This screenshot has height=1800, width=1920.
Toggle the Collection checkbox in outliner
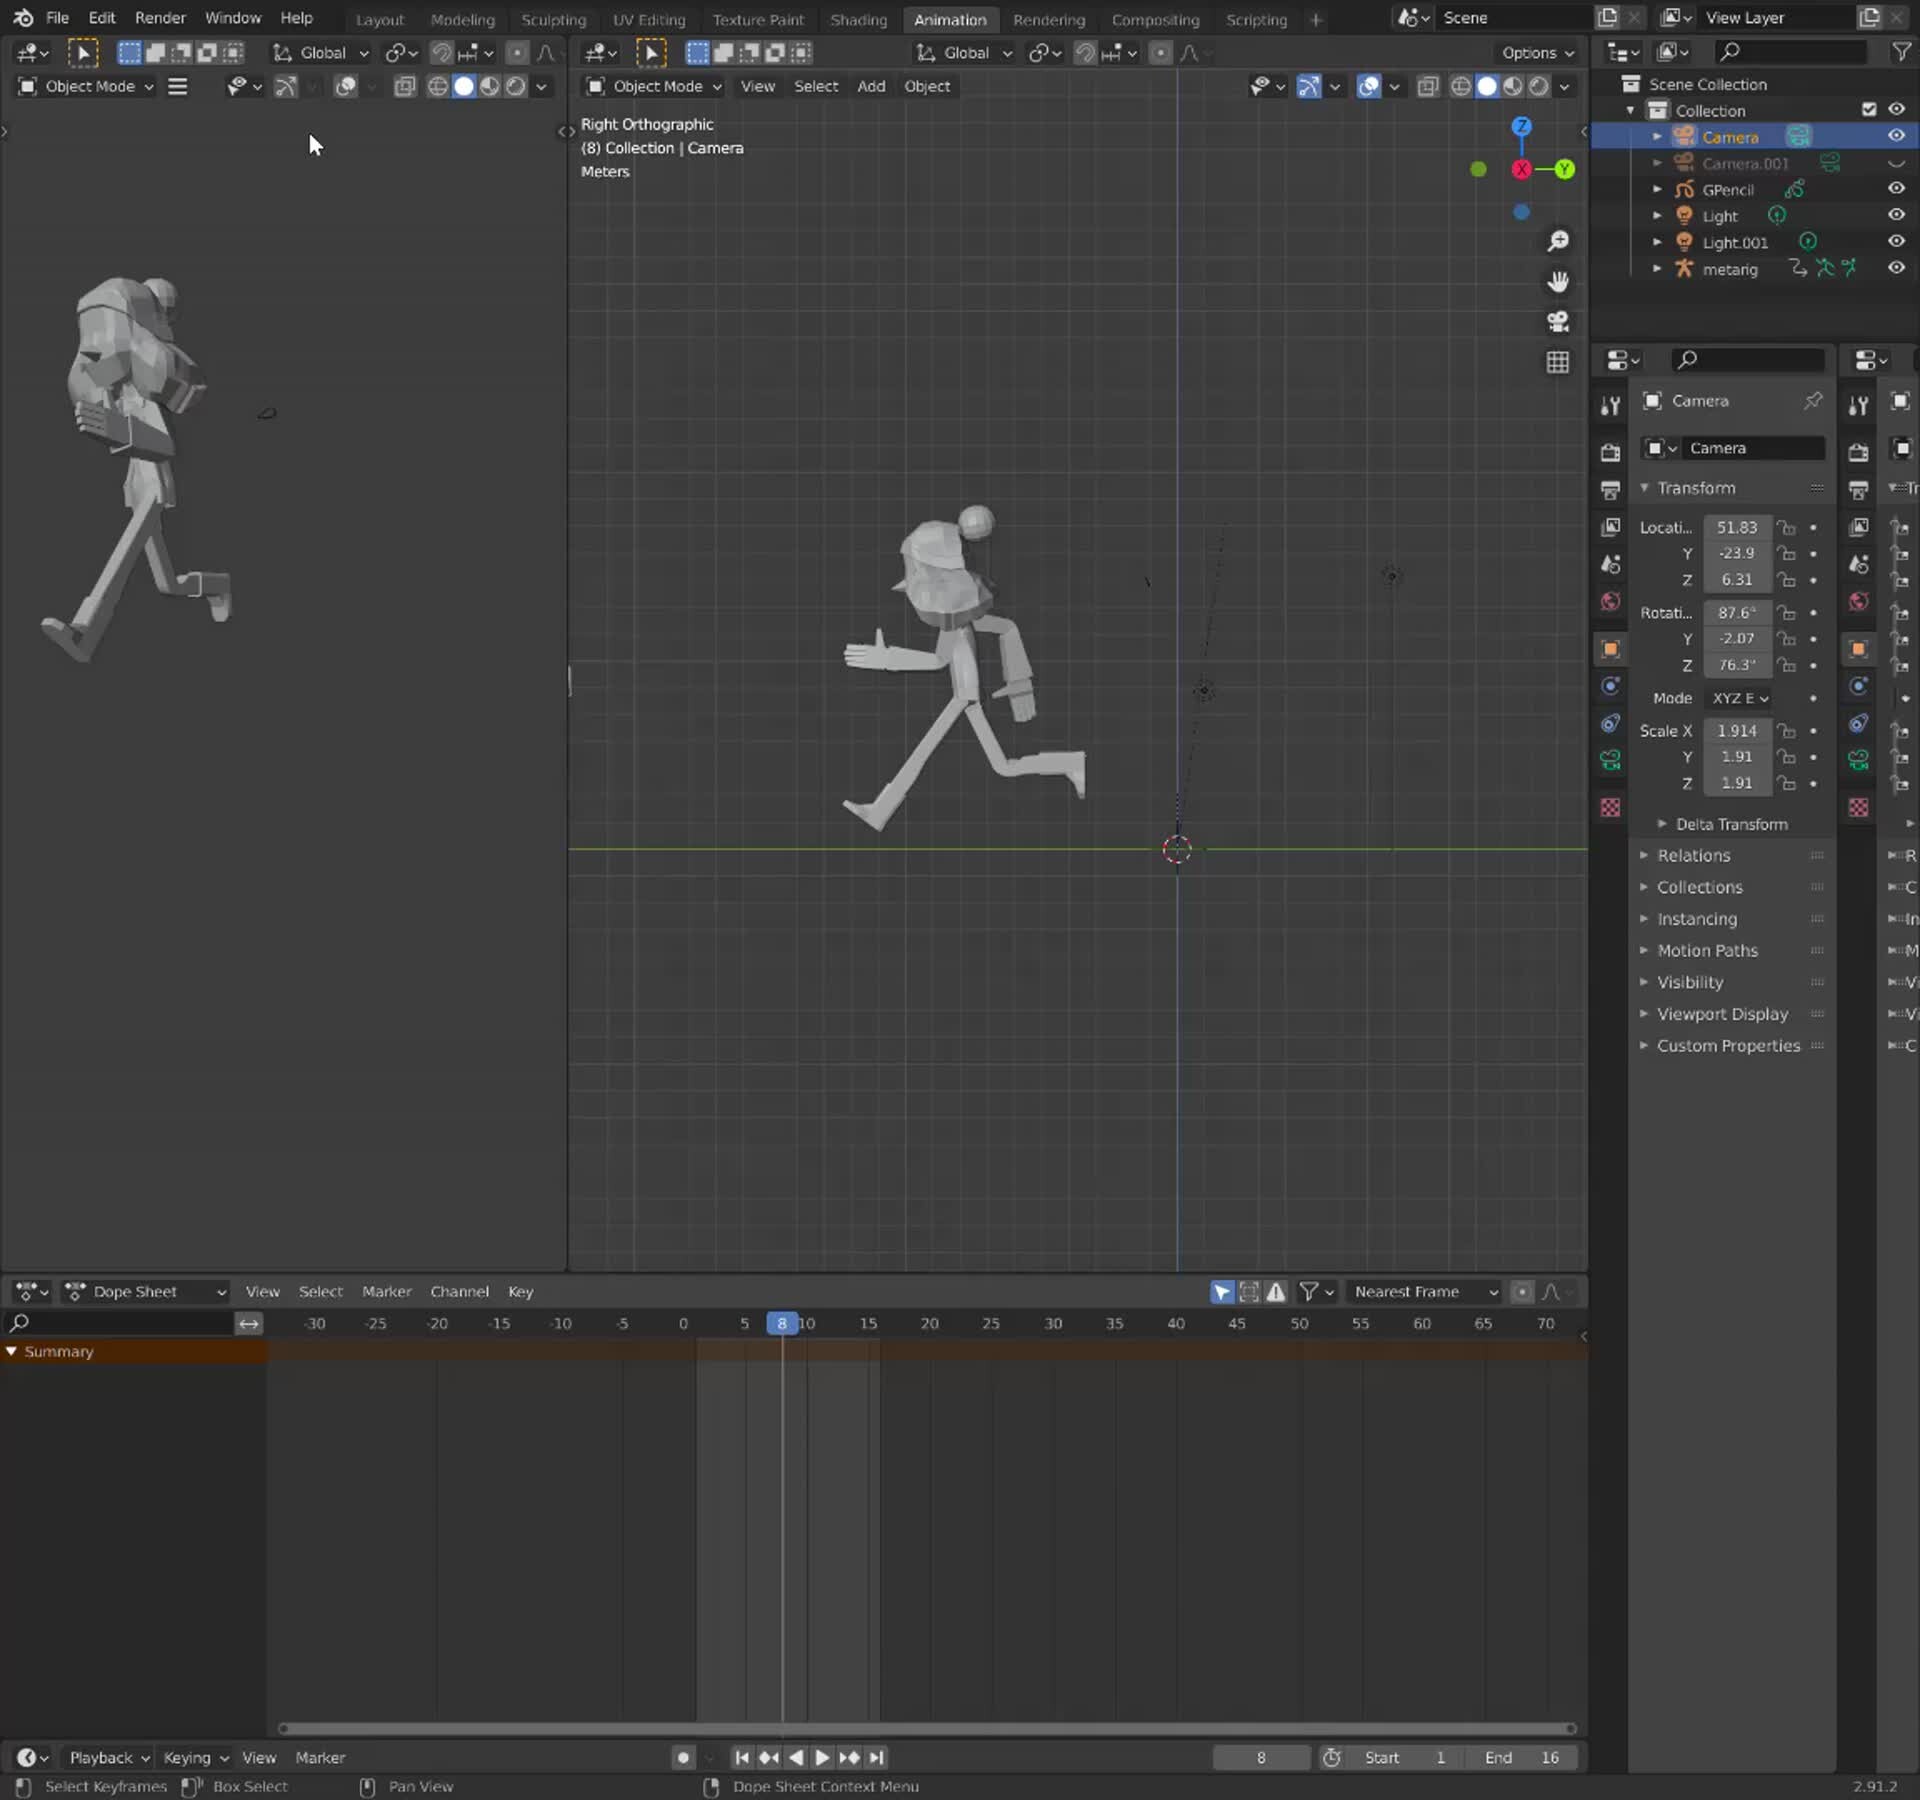(1868, 110)
